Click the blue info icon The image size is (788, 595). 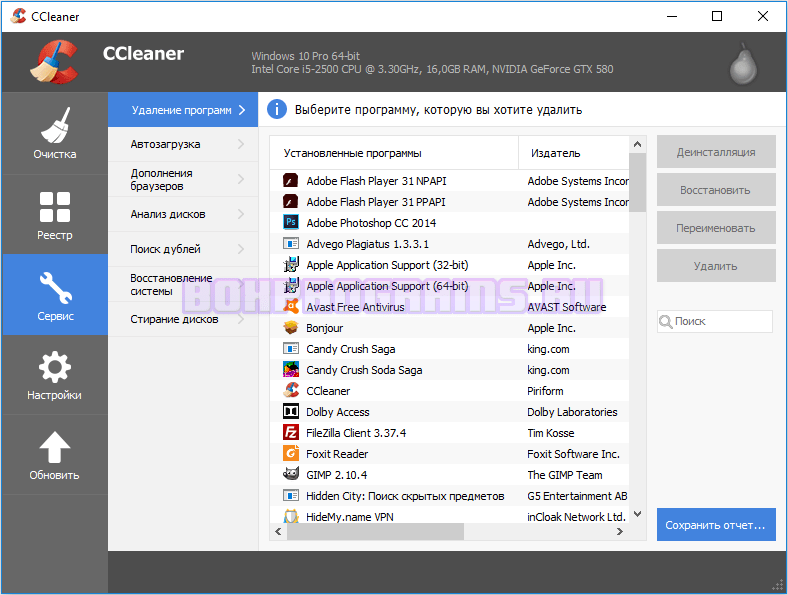click(x=276, y=109)
